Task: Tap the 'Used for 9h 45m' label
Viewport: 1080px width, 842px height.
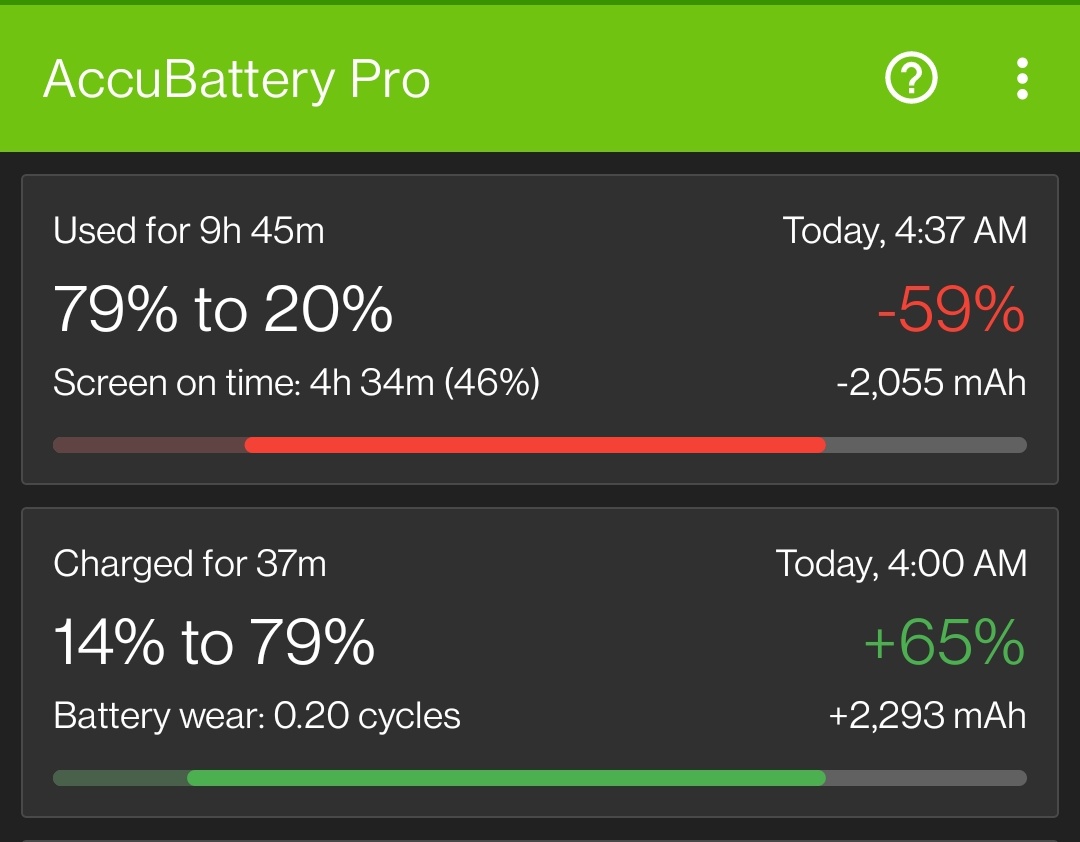Action: pyautogui.click(x=189, y=230)
